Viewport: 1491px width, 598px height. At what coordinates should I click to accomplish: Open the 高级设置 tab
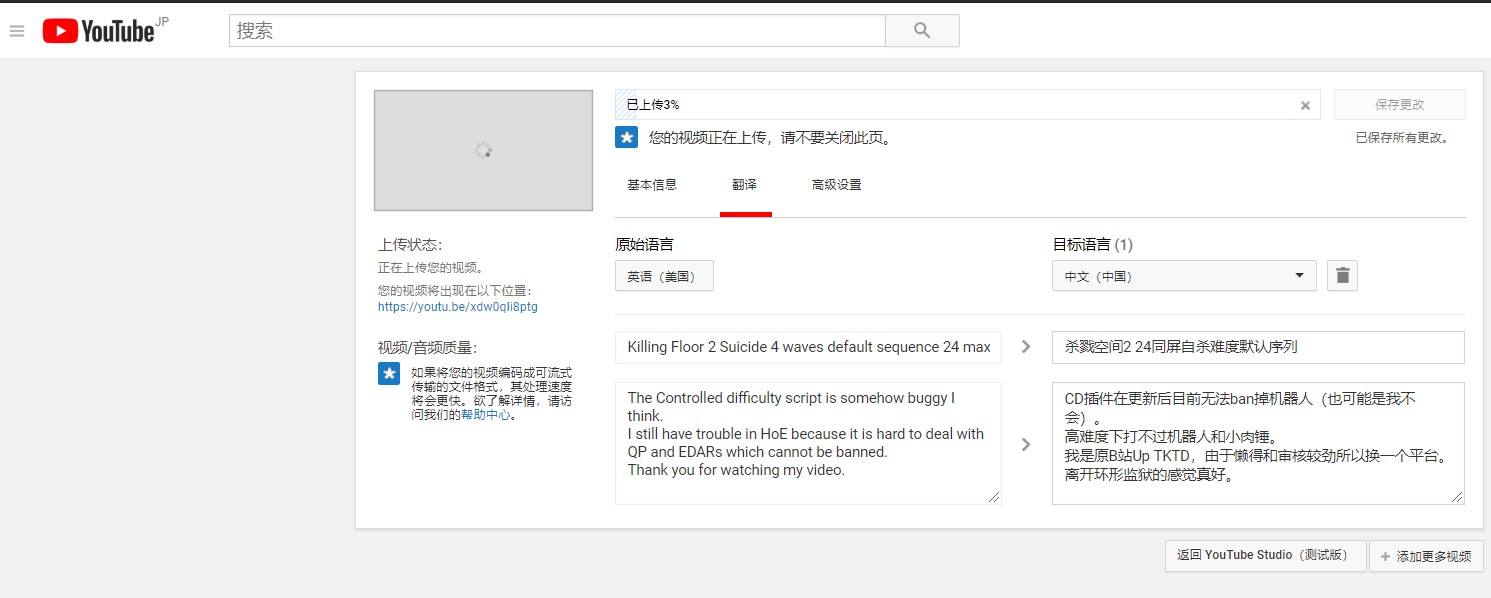tap(836, 185)
